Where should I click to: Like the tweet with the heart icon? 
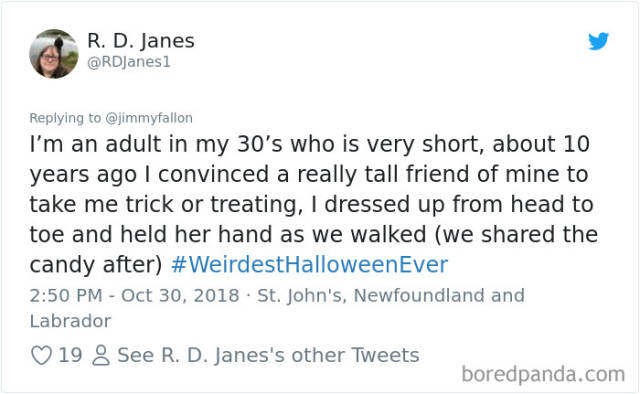tap(42, 355)
